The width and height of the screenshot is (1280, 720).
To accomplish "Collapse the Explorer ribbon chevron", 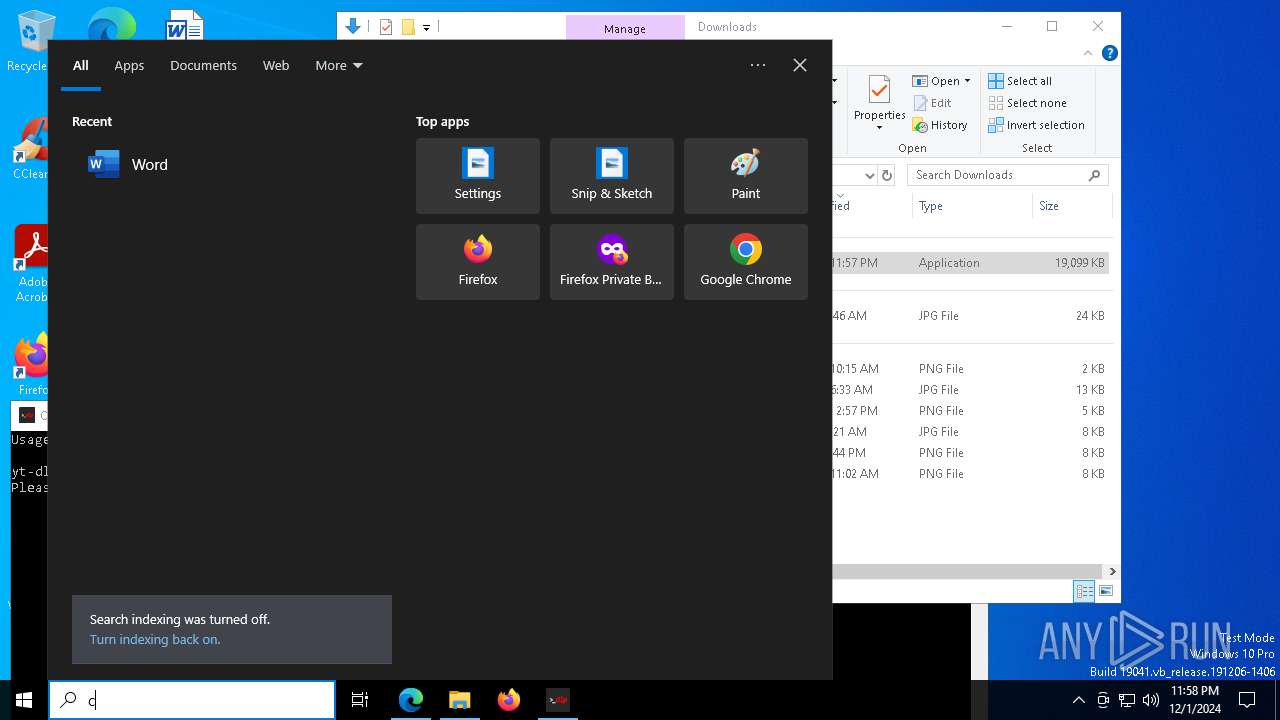I will click(x=1088, y=53).
